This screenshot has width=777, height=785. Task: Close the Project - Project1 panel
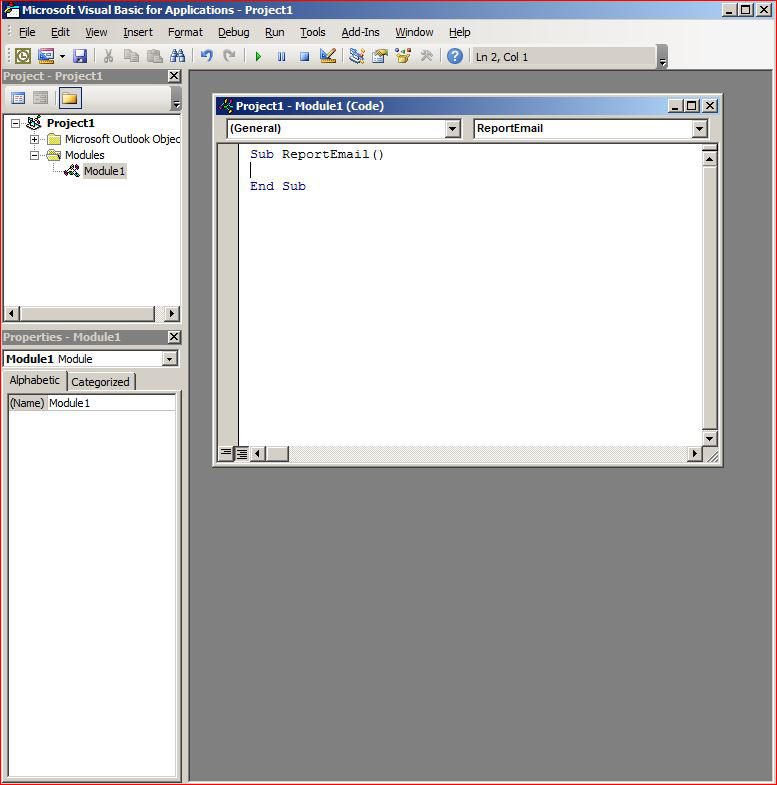click(x=174, y=76)
